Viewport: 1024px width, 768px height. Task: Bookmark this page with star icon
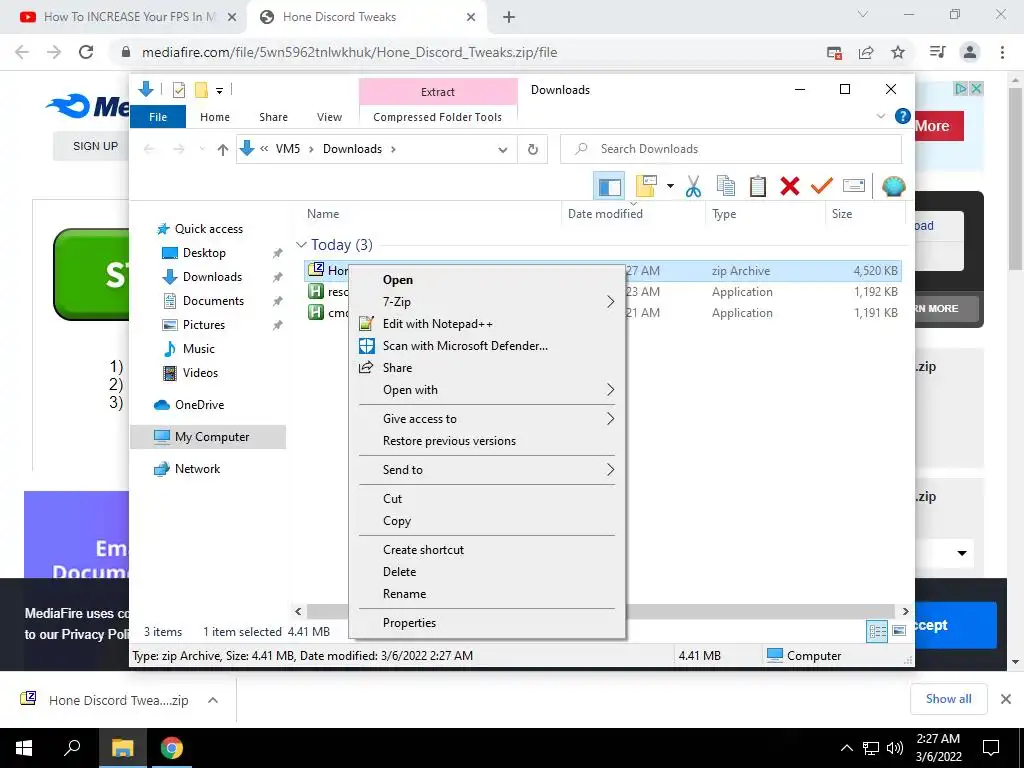(898, 52)
